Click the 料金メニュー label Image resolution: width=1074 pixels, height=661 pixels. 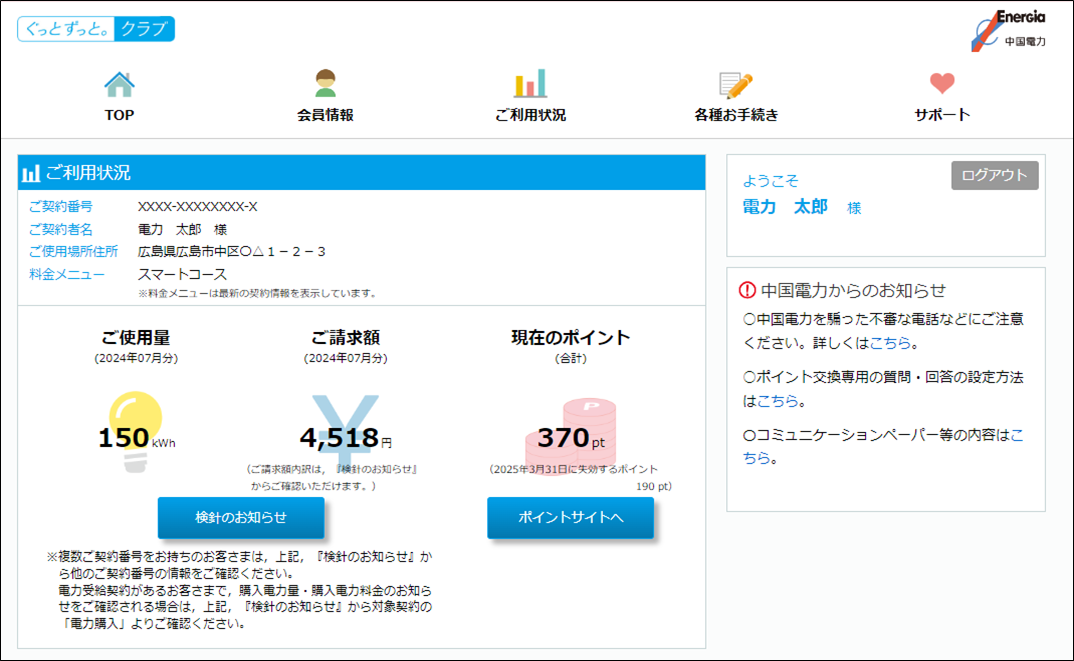[66, 275]
